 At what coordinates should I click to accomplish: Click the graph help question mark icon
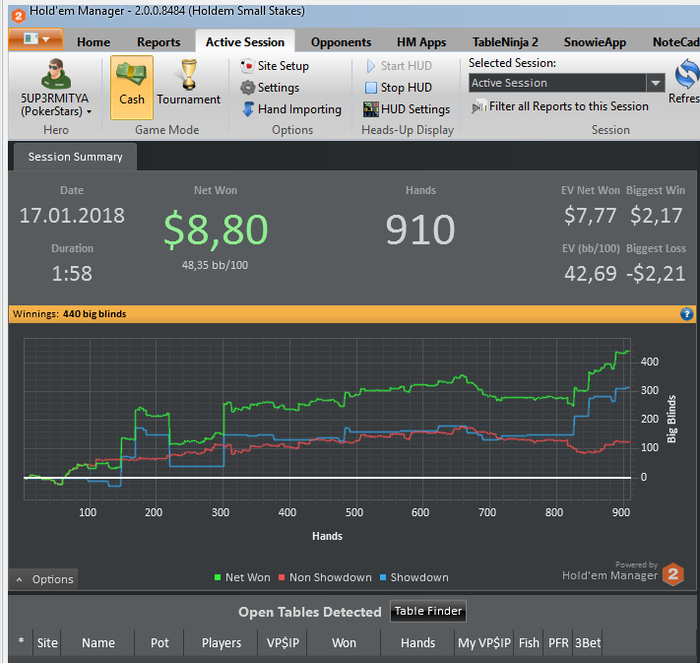[x=687, y=314]
